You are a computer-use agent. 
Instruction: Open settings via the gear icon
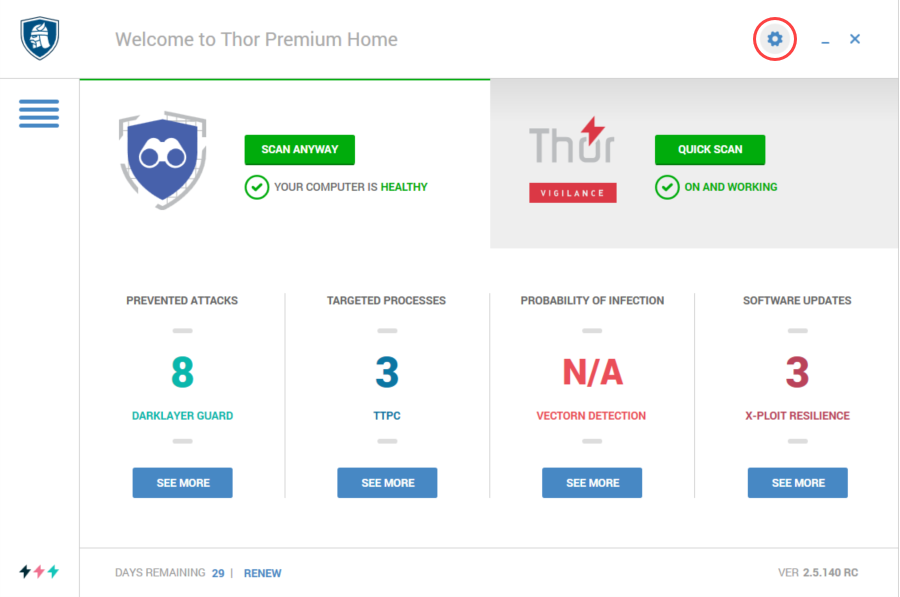(774, 39)
